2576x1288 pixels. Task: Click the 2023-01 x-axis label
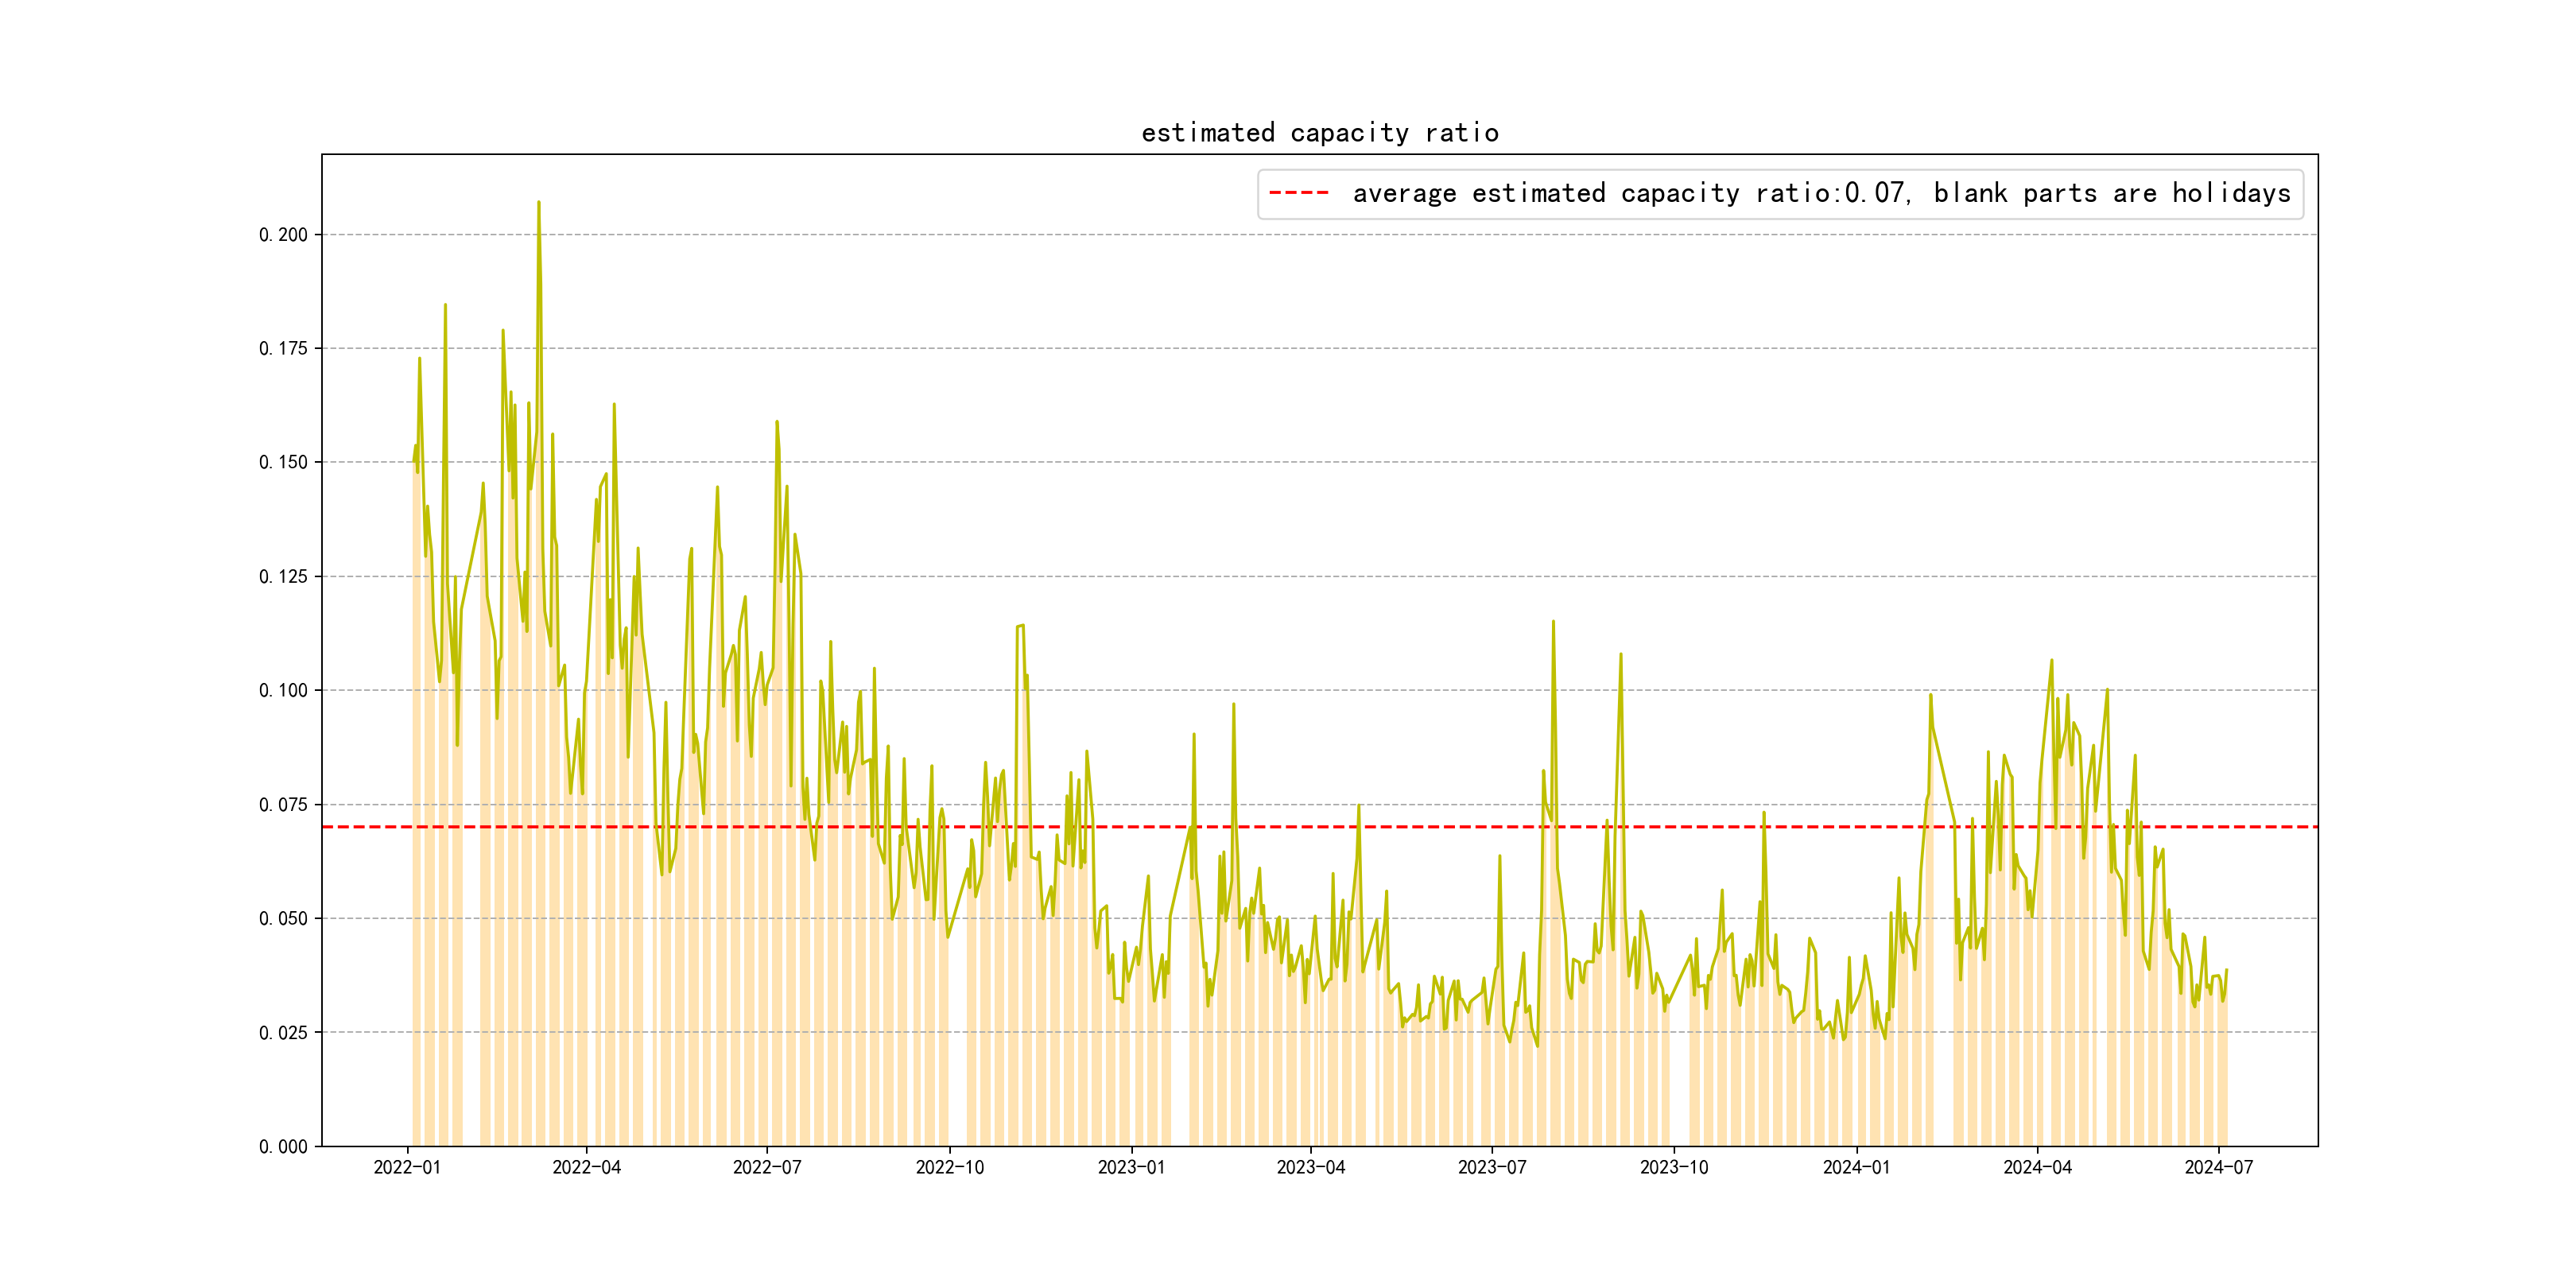coord(1131,1167)
